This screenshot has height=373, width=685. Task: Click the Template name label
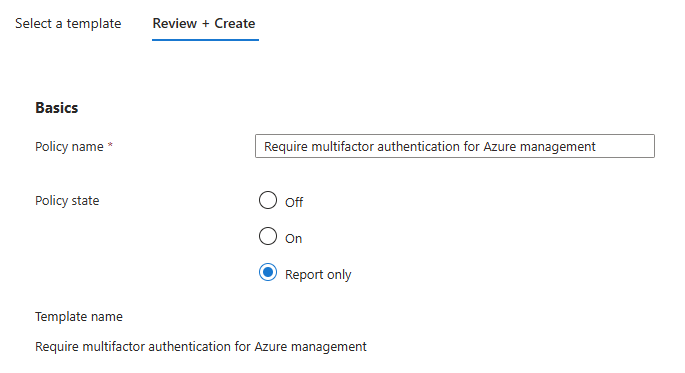(x=79, y=316)
